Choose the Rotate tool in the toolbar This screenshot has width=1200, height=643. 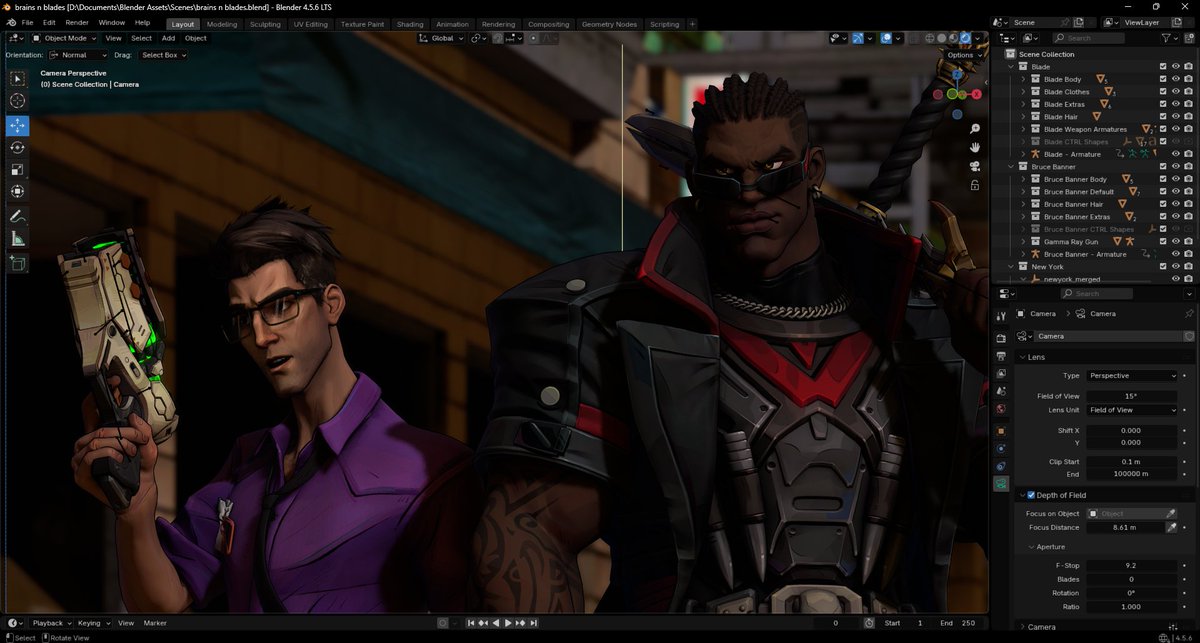click(x=18, y=147)
